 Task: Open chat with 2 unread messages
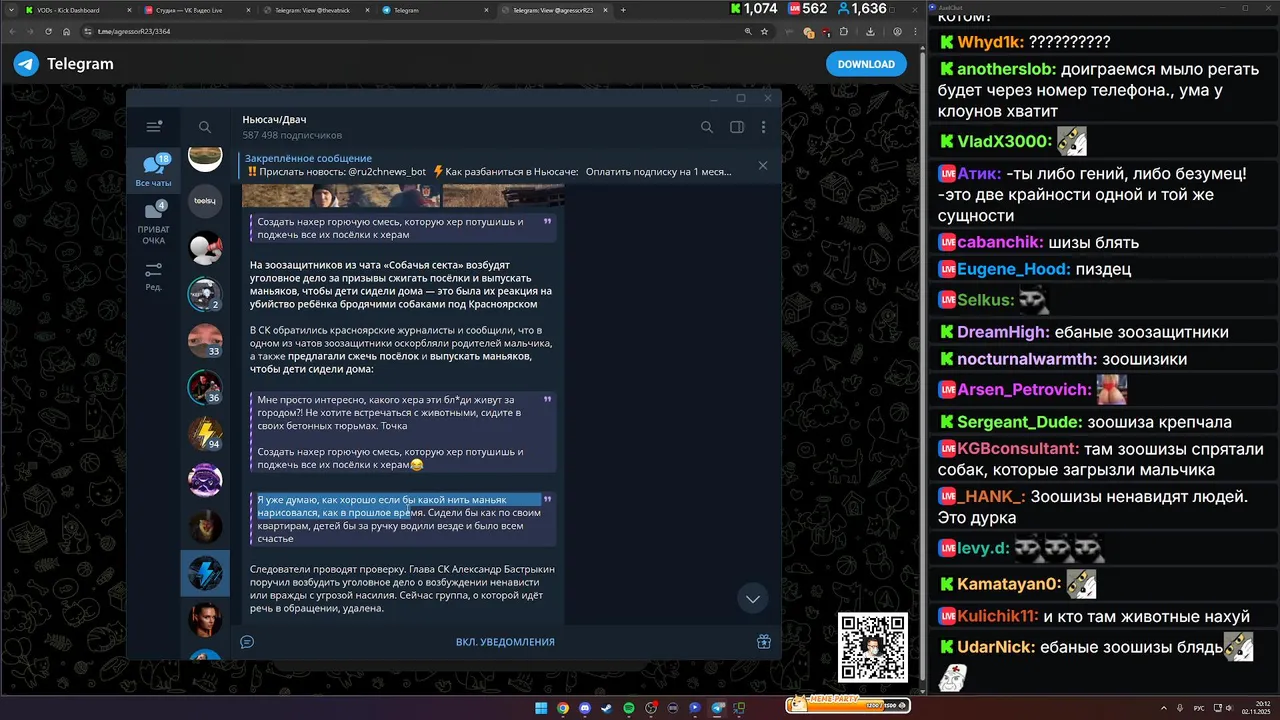(205, 294)
